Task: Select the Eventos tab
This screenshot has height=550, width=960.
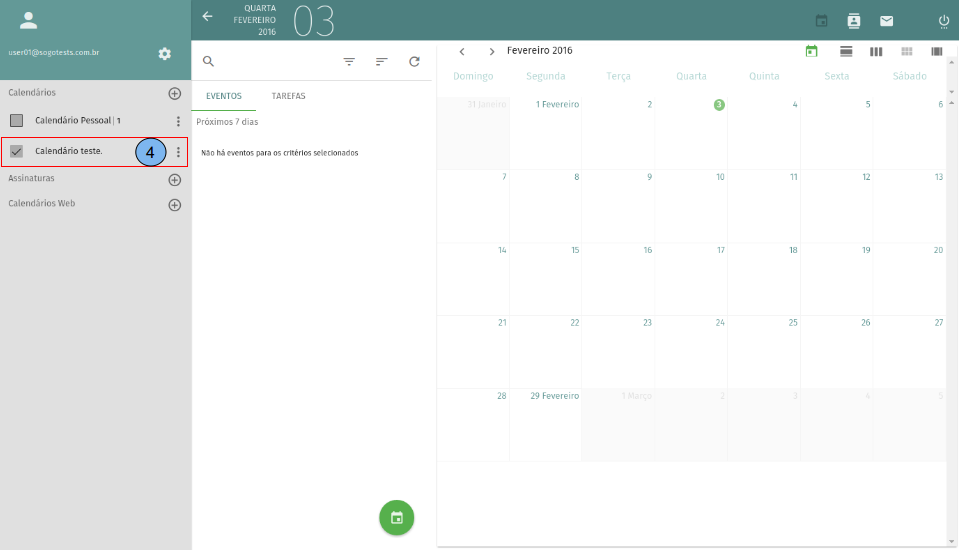Action: [x=224, y=96]
